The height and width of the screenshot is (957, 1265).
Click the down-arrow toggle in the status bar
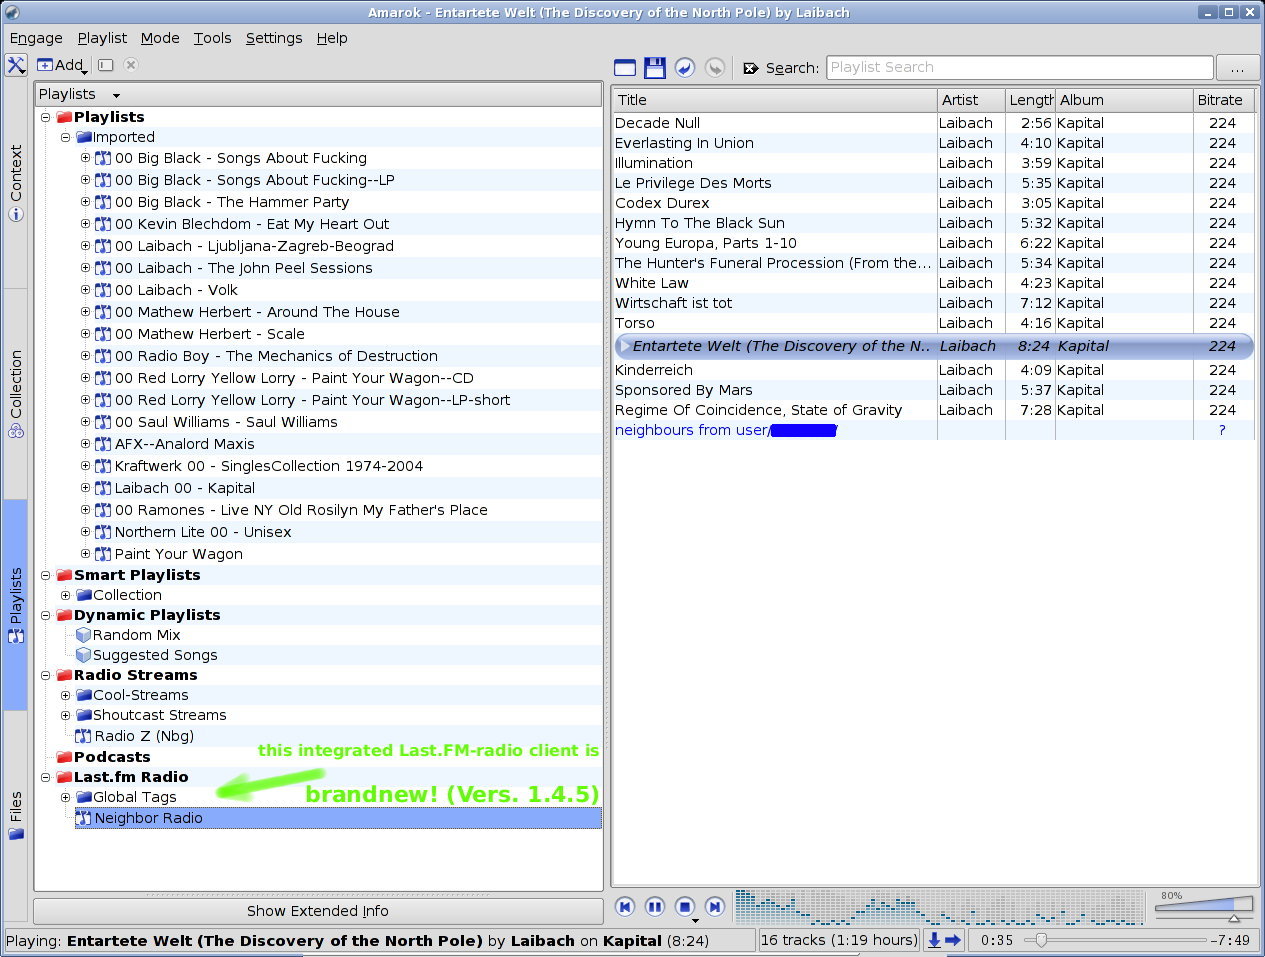(934, 940)
